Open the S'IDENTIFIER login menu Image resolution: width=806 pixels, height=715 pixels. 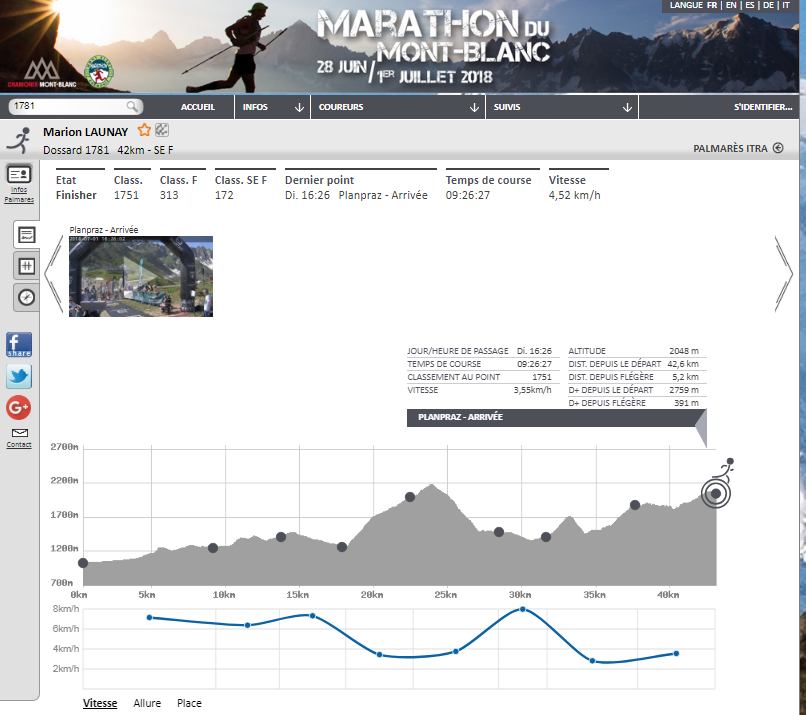click(x=763, y=107)
